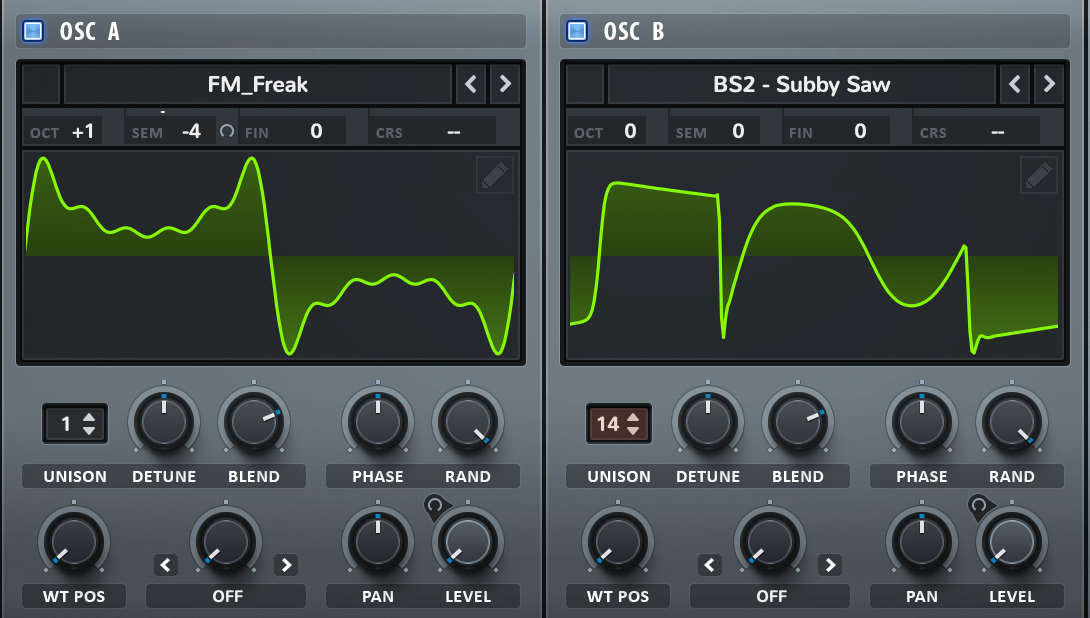This screenshot has width=1090, height=618.
Task: Click OSC A fine tune value
Action: pyautogui.click(x=316, y=131)
